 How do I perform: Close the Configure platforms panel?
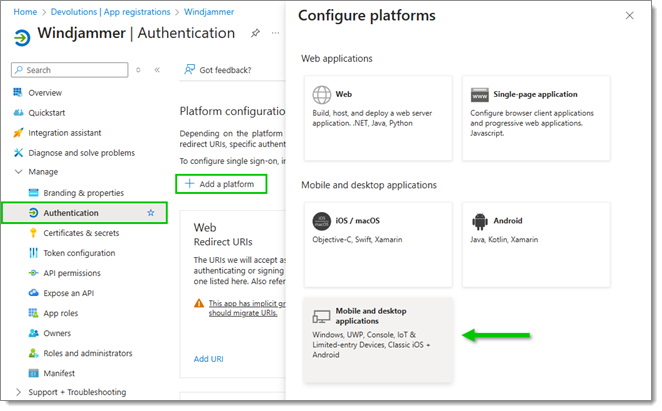[x=629, y=16]
